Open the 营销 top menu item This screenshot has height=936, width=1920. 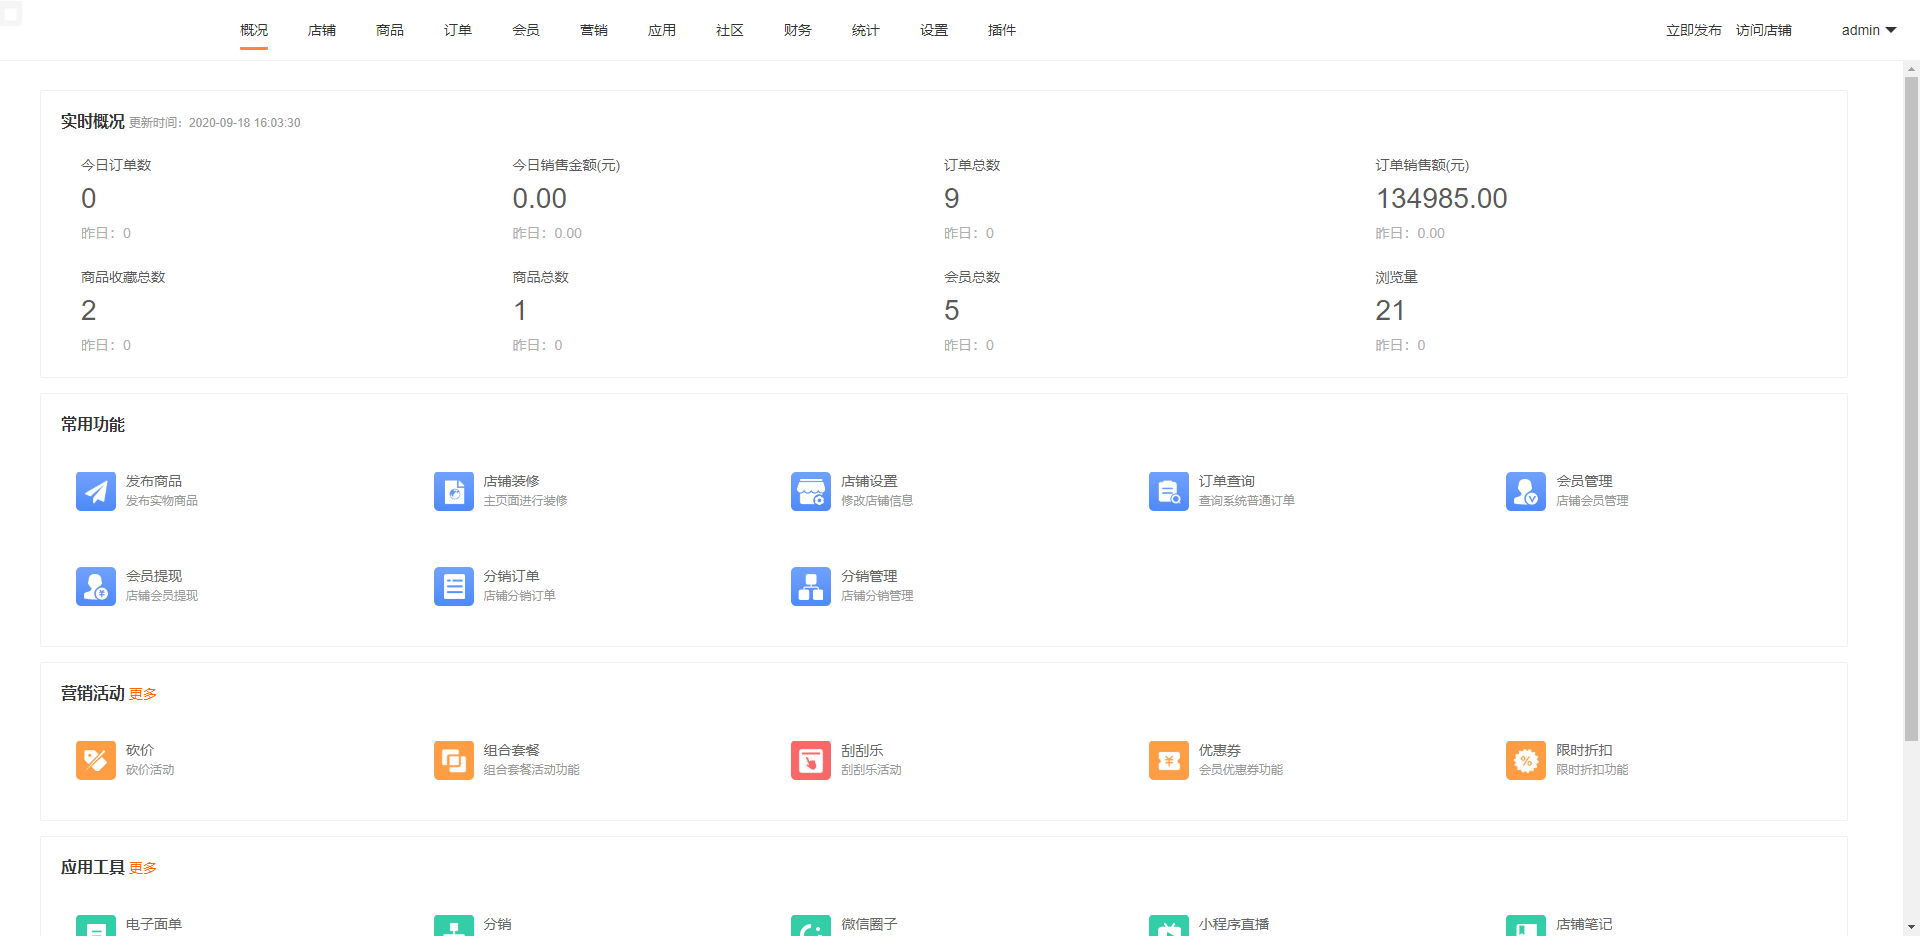594,30
